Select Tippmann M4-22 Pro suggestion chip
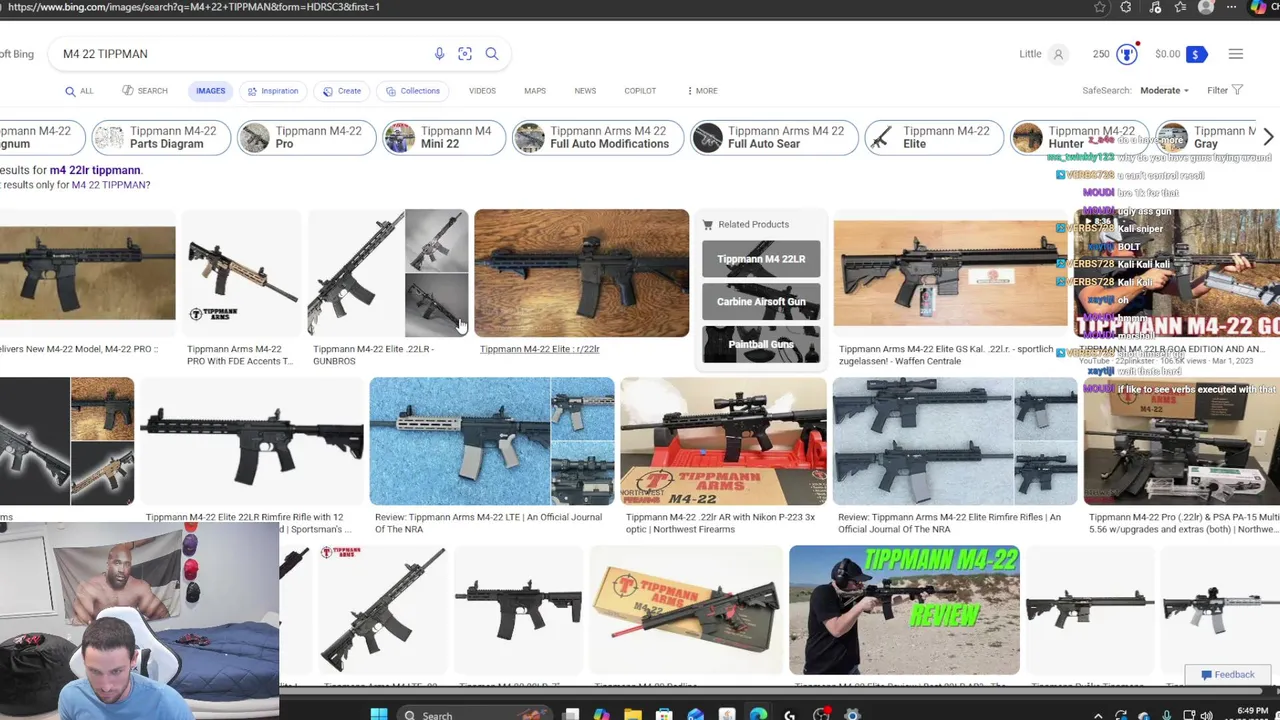 pyautogui.click(x=306, y=137)
